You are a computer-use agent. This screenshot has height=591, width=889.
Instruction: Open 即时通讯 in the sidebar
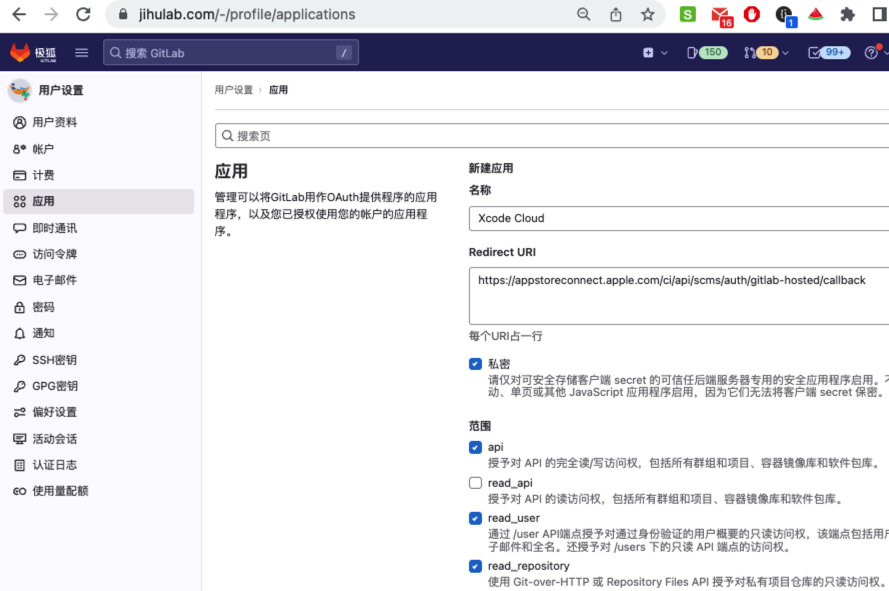tap(99, 228)
